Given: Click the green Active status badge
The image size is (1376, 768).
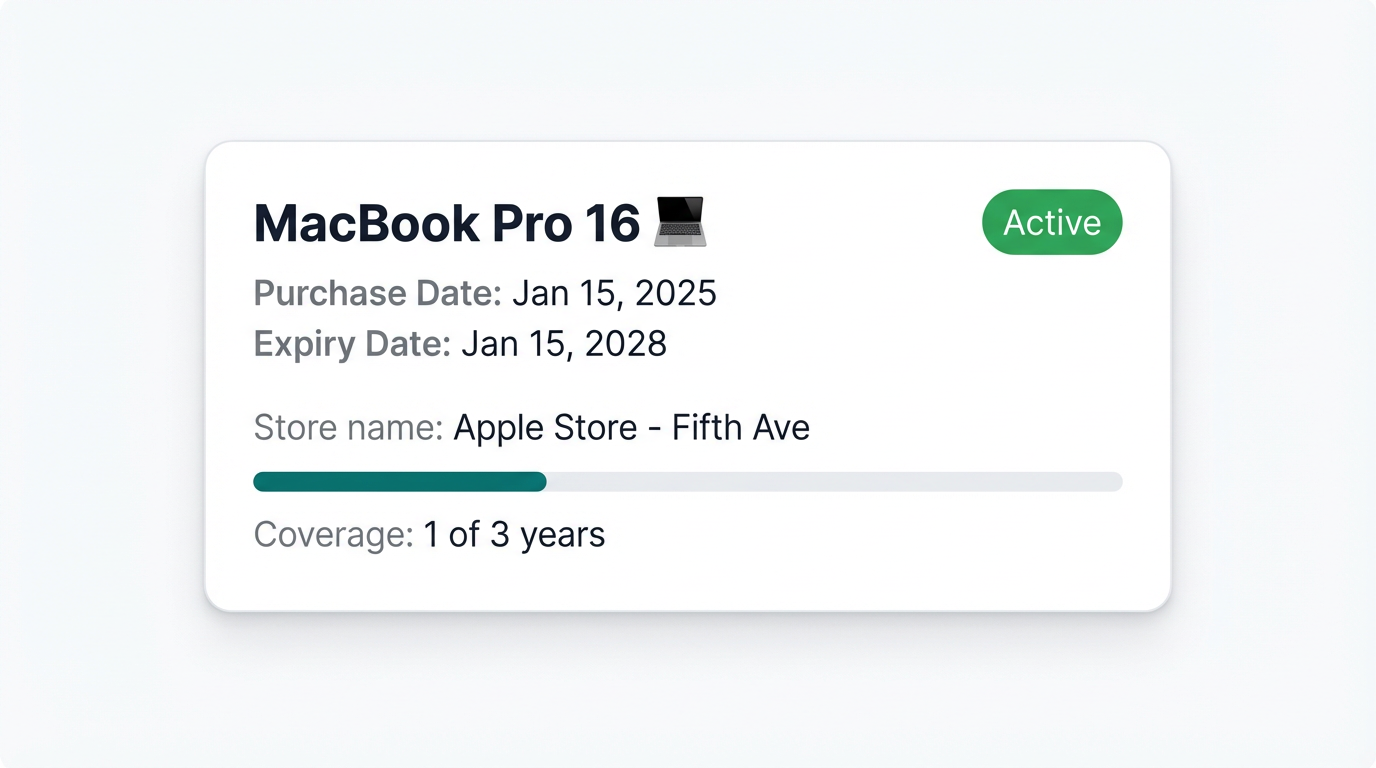Looking at the screenshot, I should point(1052,222).
